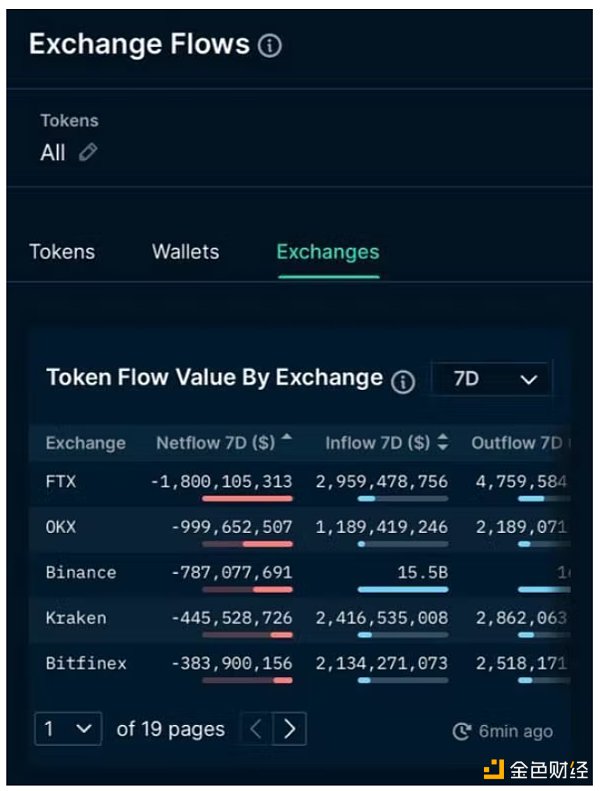Select the Binance exchange row
The height and width of the screenshot is (791, 600).
coord(80,573)
